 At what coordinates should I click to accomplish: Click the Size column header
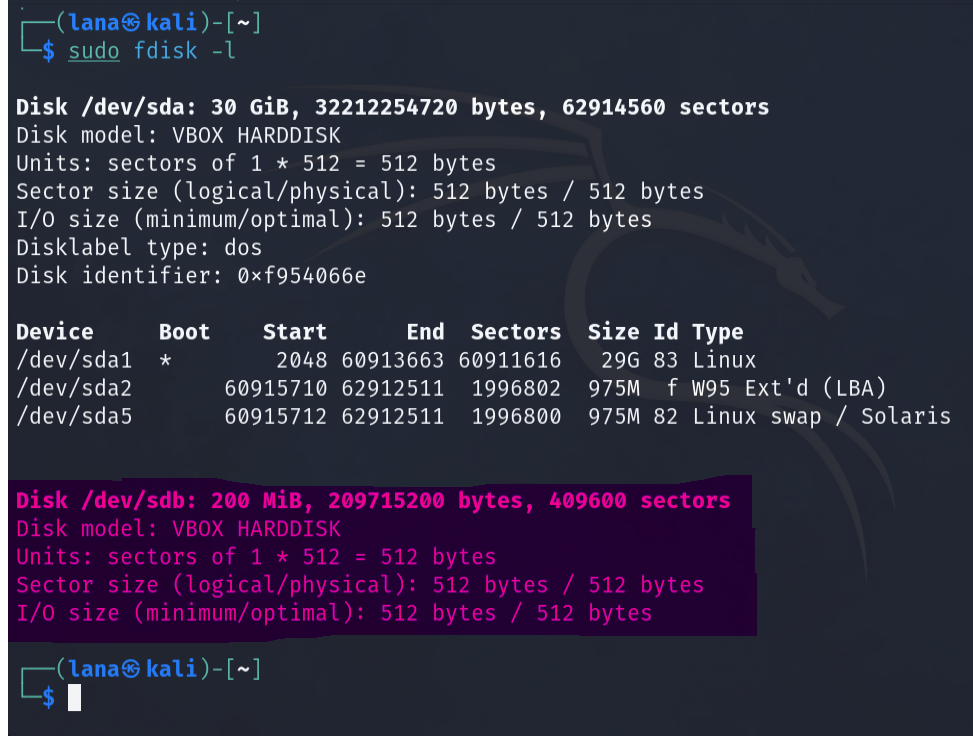point(613,332)
